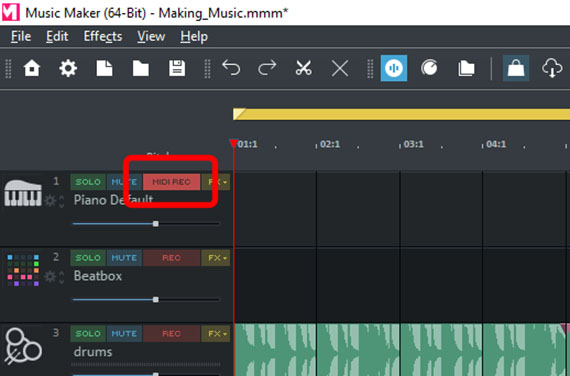570x376 pixels.
Task: Mute the Beatbox track
Action: pyautogui.click(x=124, y=258)
